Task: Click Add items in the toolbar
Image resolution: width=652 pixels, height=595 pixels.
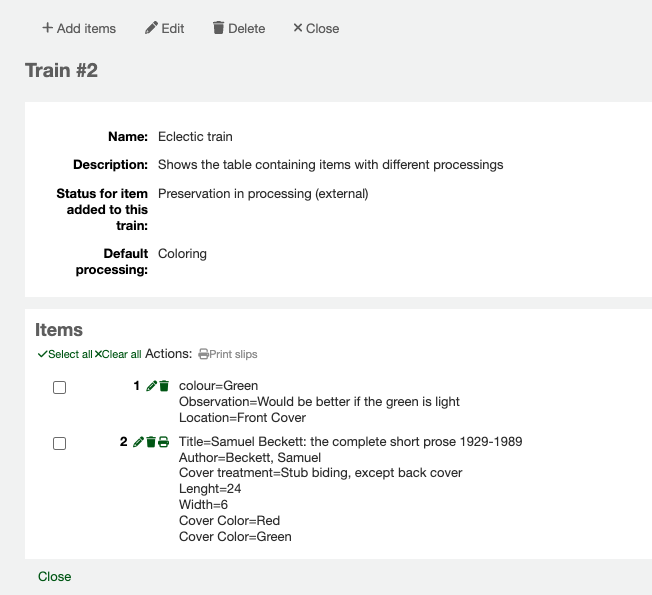Action: (x=79, y=28)
